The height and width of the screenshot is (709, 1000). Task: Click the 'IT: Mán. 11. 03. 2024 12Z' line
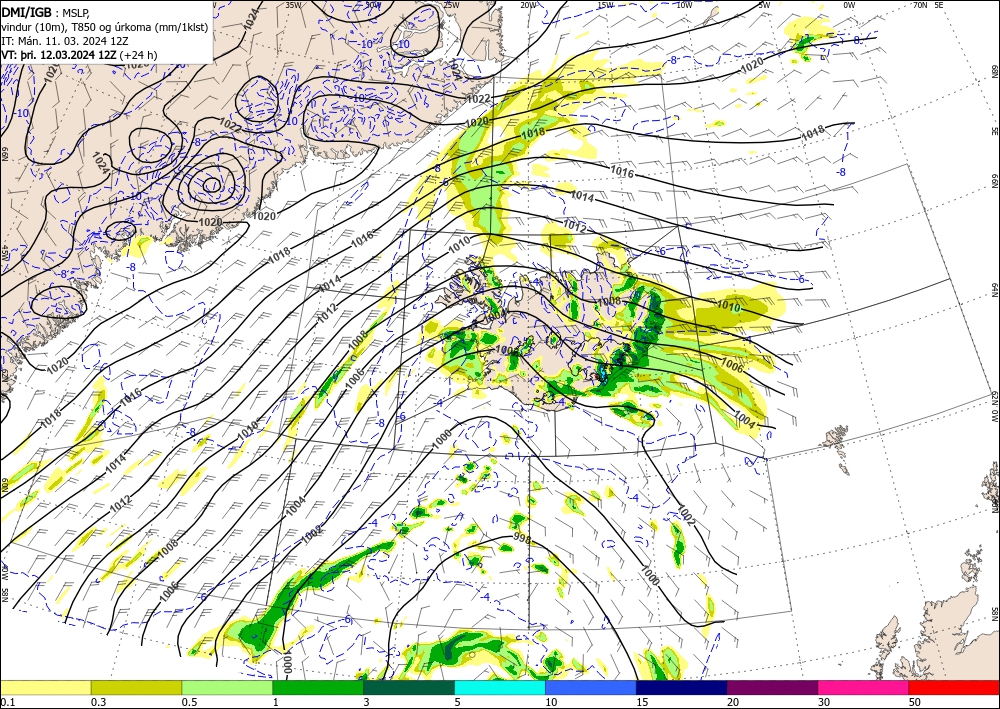[x=65, y=41]
